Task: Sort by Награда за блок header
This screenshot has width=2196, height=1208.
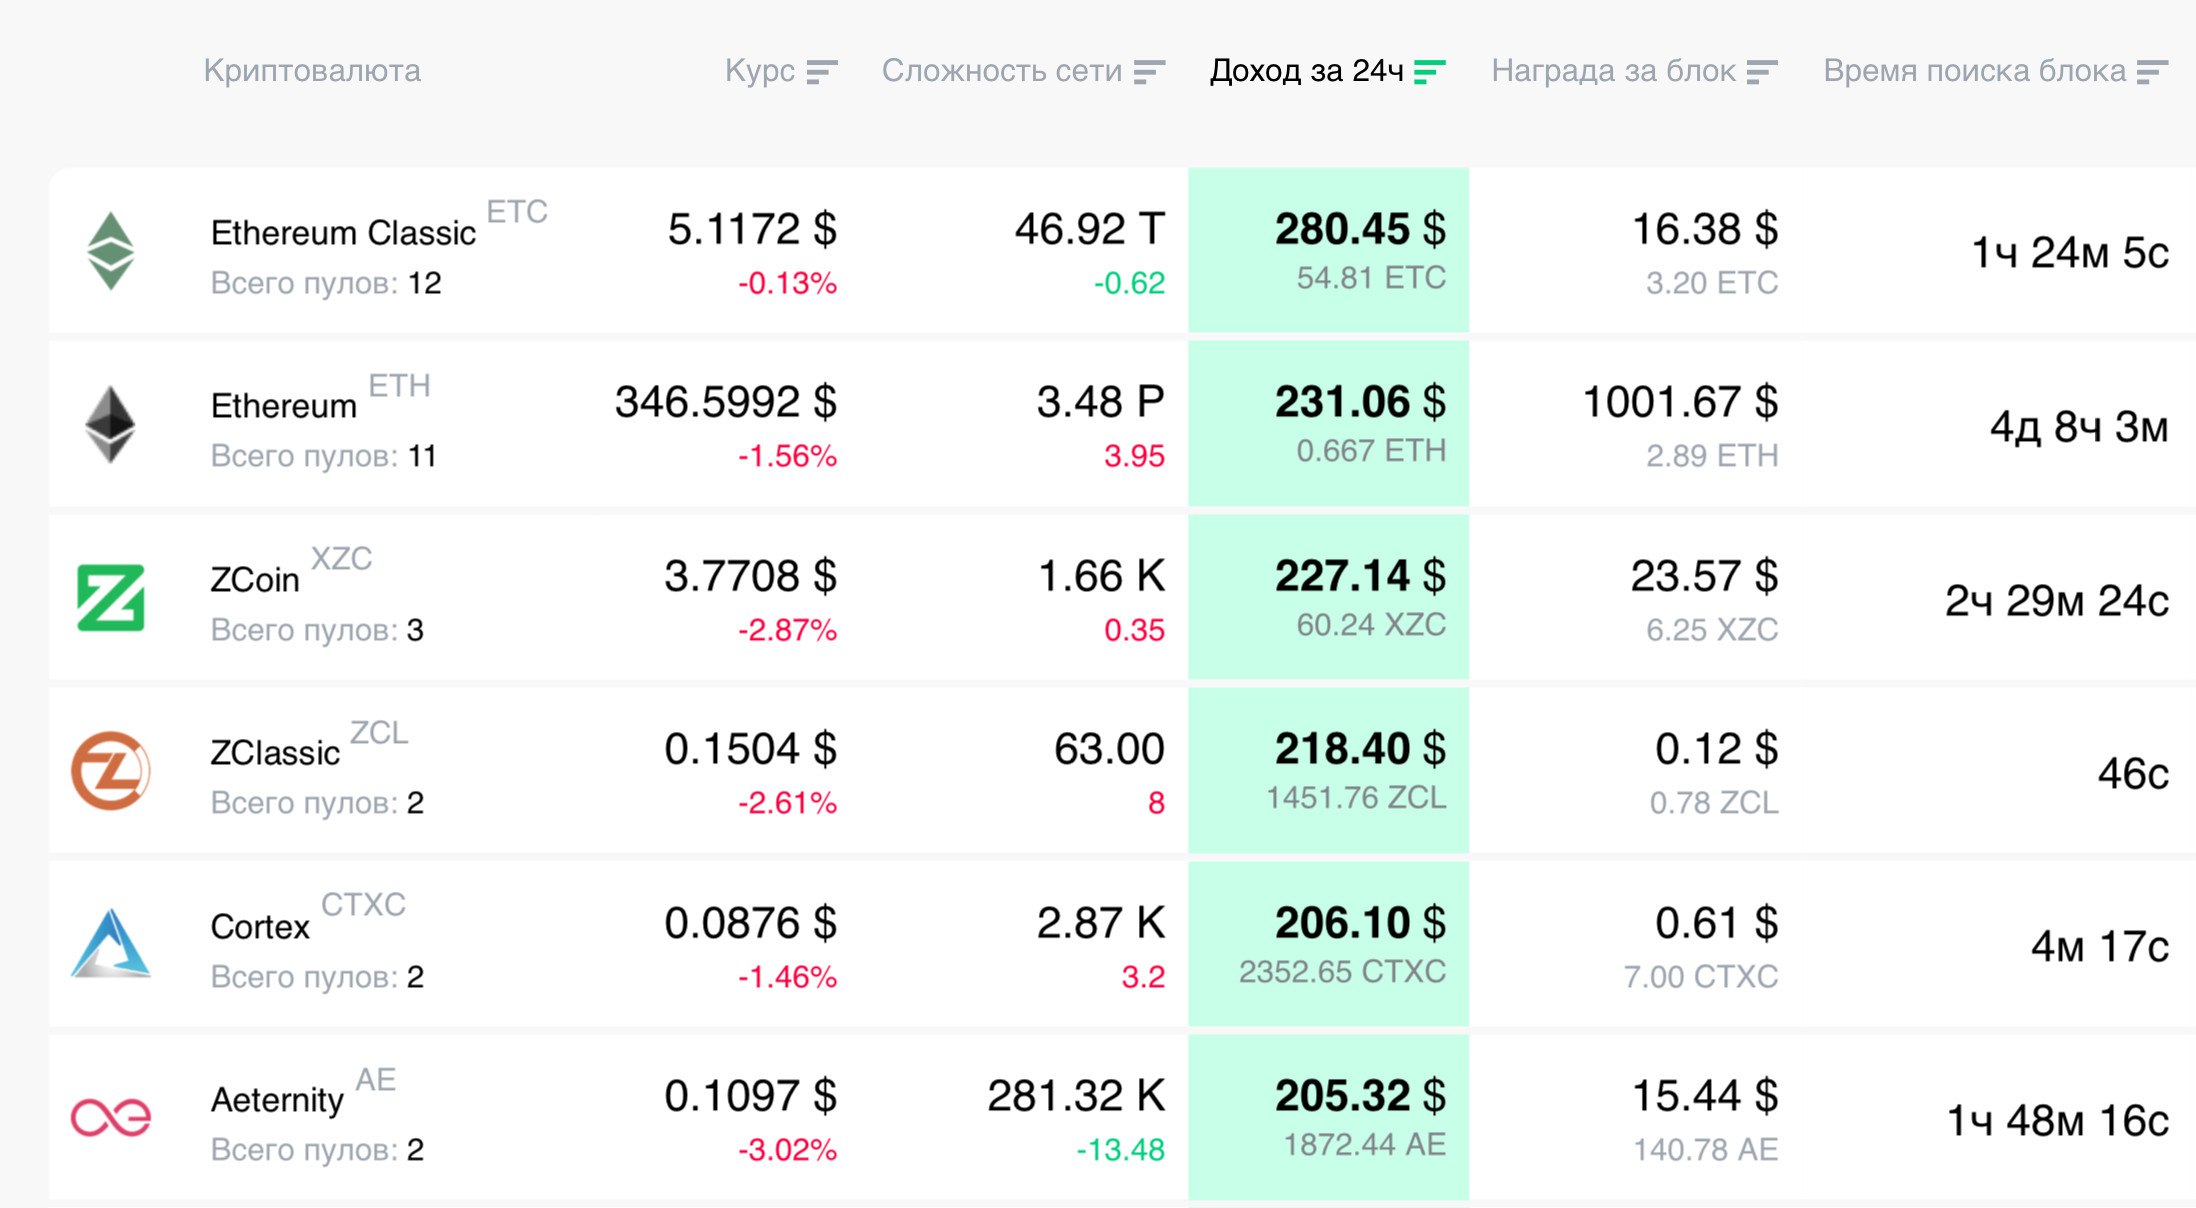Action: [1613, 71]
